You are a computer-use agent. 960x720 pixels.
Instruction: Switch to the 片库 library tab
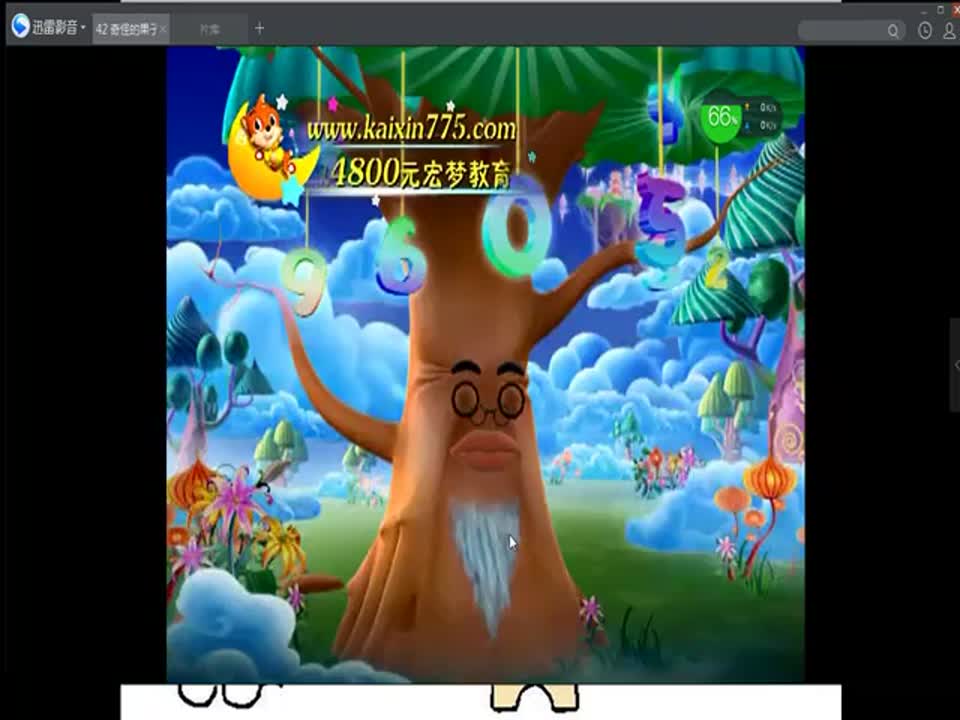tap(210, 29)
